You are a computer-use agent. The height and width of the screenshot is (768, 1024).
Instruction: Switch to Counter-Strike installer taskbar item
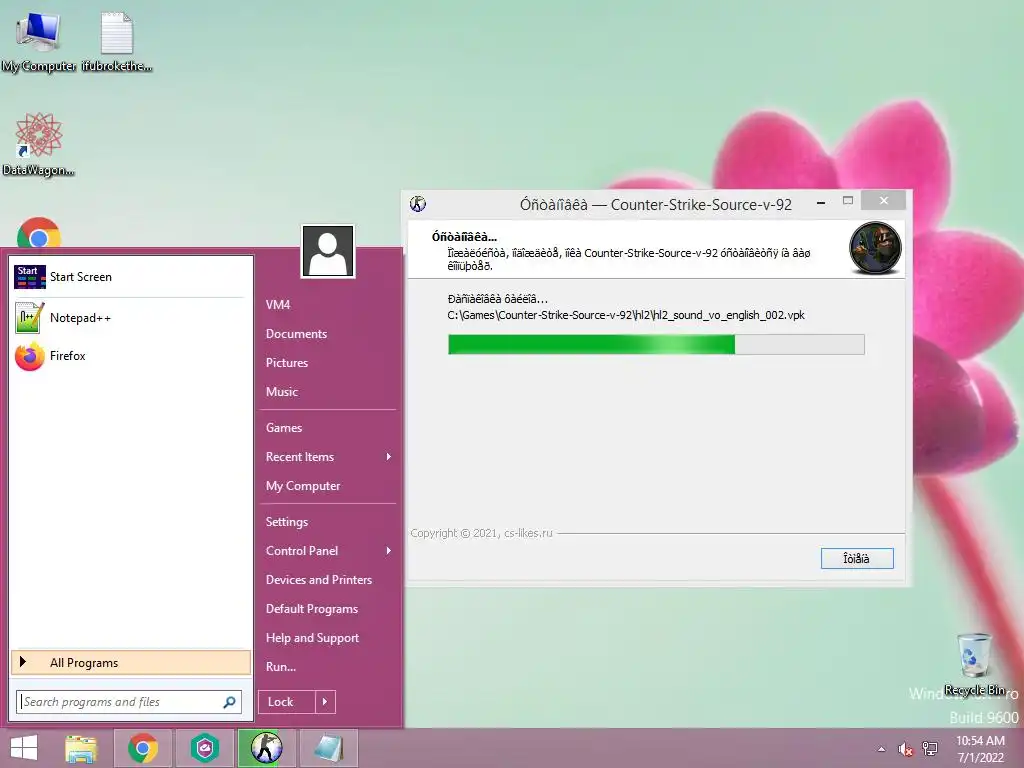click(x=266, y=748)
